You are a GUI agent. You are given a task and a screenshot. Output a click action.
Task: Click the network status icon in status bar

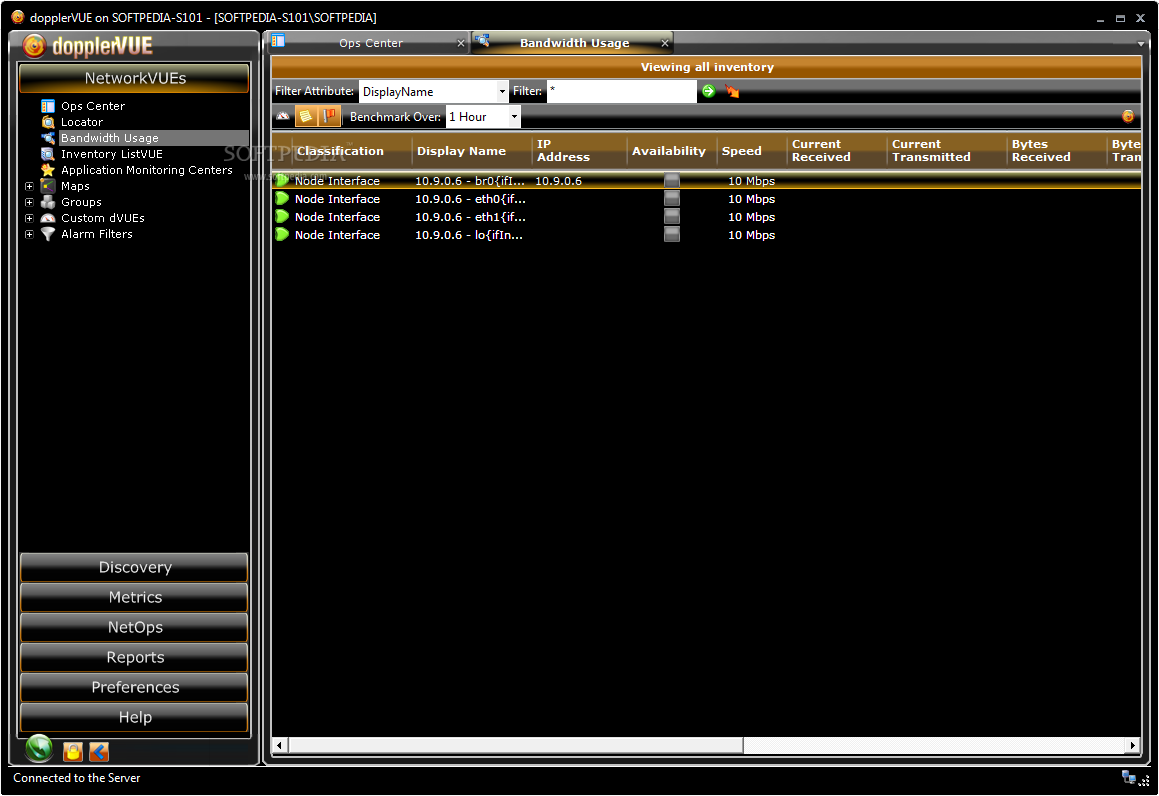pos(1129,778)
